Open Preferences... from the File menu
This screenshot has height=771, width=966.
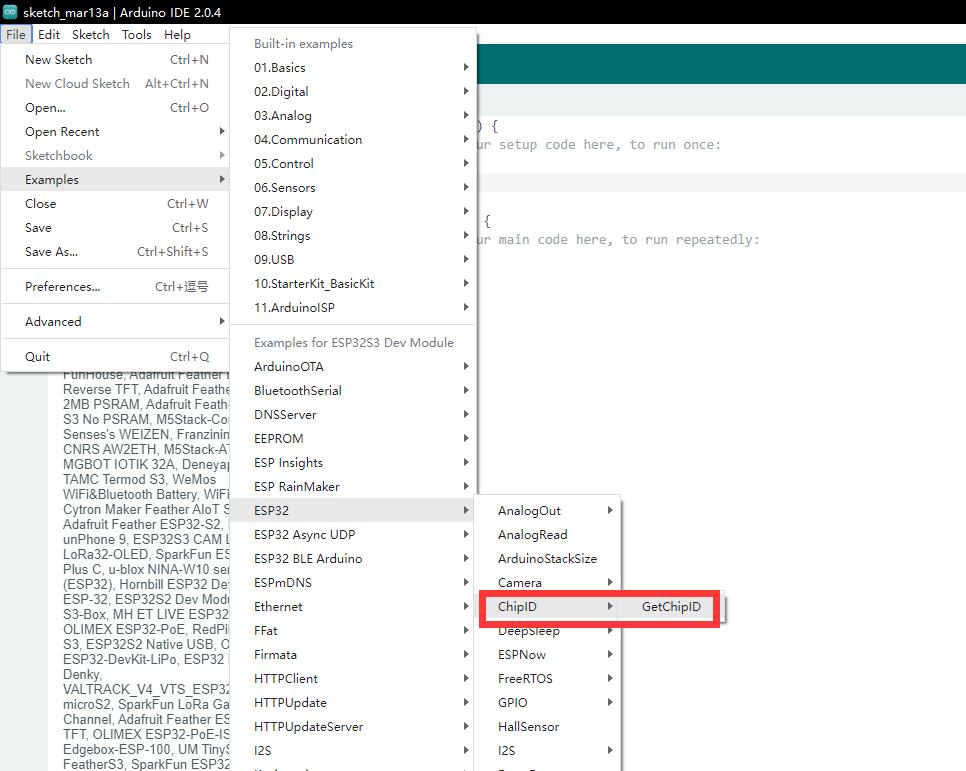click(x=63, y=287)
